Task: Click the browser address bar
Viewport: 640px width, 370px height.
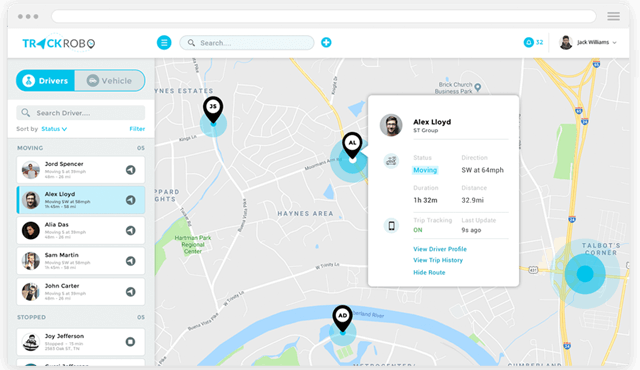Action: pyautogui.click(x=324, y=16)
